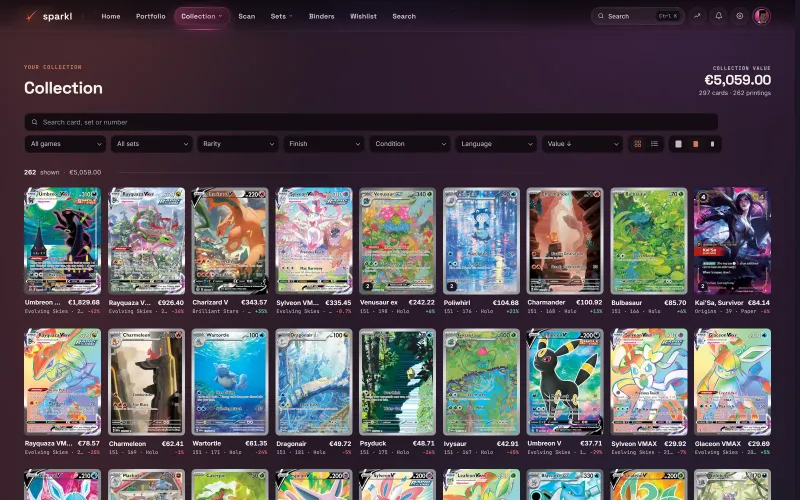This screenshot has width=800, height=500.
Task: Open the Bulbasaur card image
Action: [x=649, y=241]
